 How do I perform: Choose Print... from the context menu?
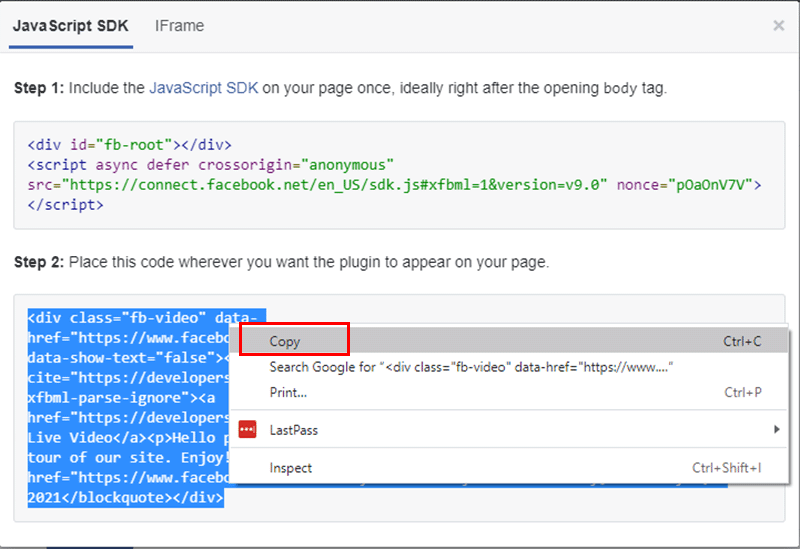[x=509, y=392]
